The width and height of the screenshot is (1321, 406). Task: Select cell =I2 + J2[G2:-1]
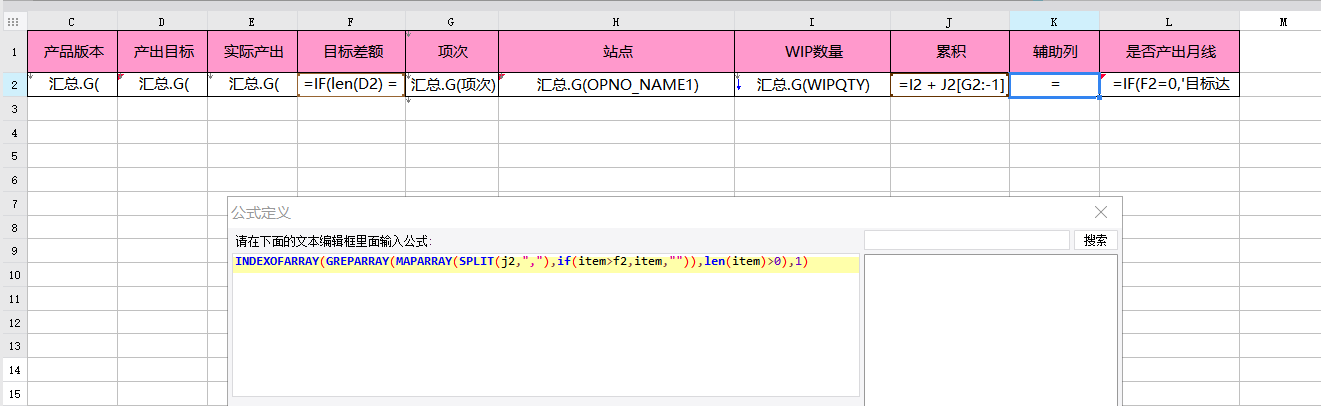tap(950, 85)
